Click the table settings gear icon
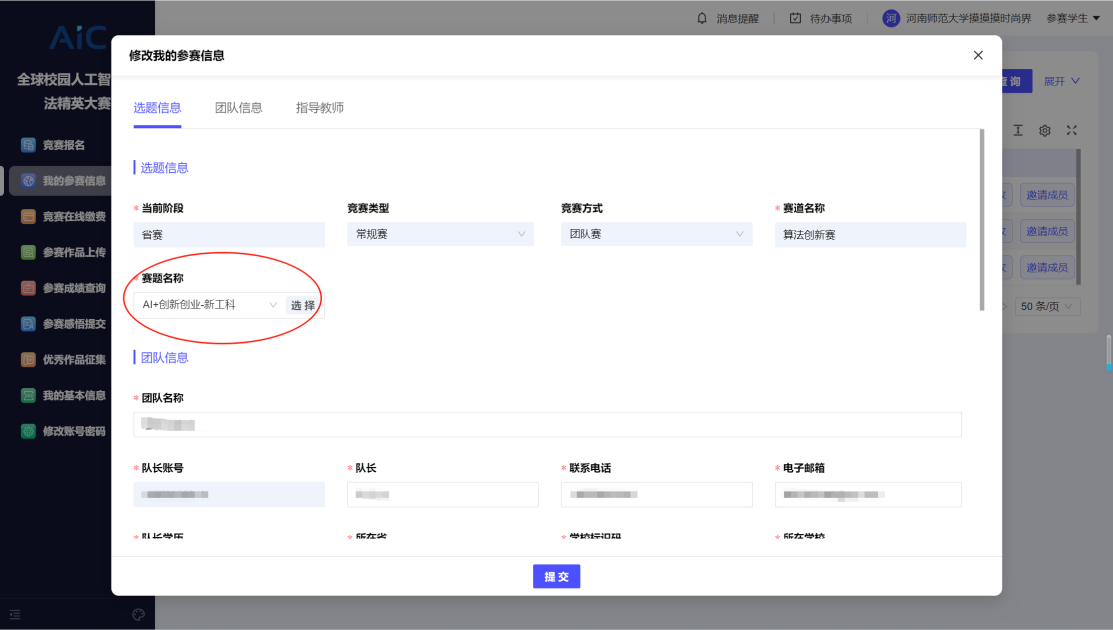 pos(1045,131)
